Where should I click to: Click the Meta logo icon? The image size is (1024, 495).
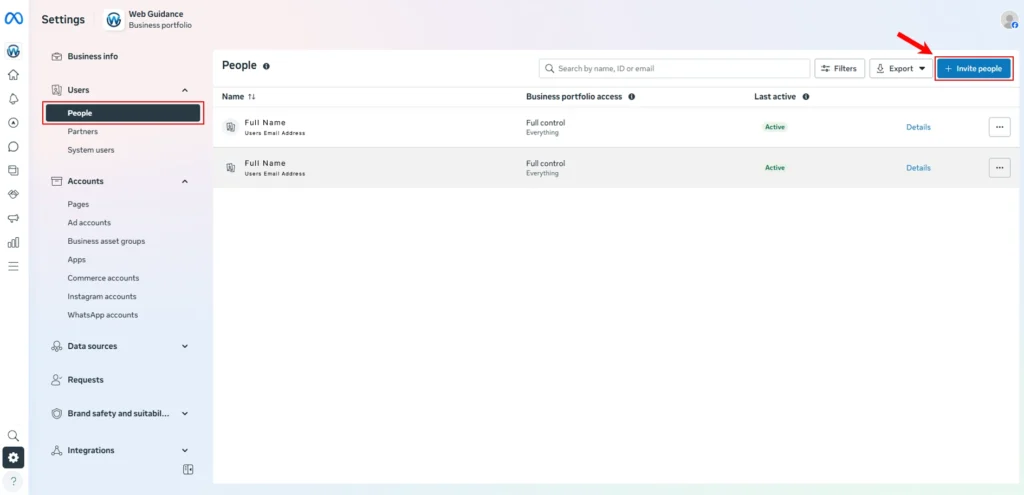tap(14, 19)
